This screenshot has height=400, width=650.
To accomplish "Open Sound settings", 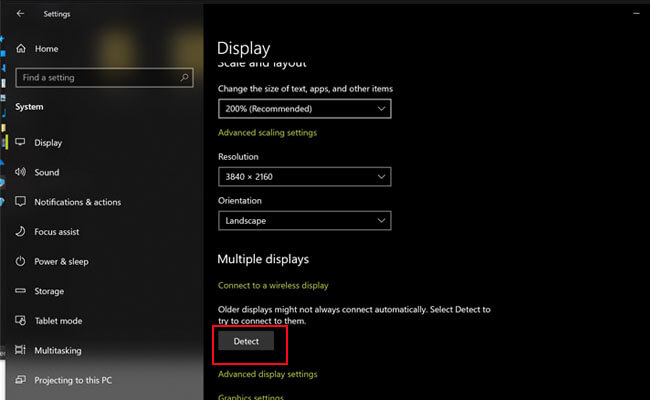I will click(47, 172).
